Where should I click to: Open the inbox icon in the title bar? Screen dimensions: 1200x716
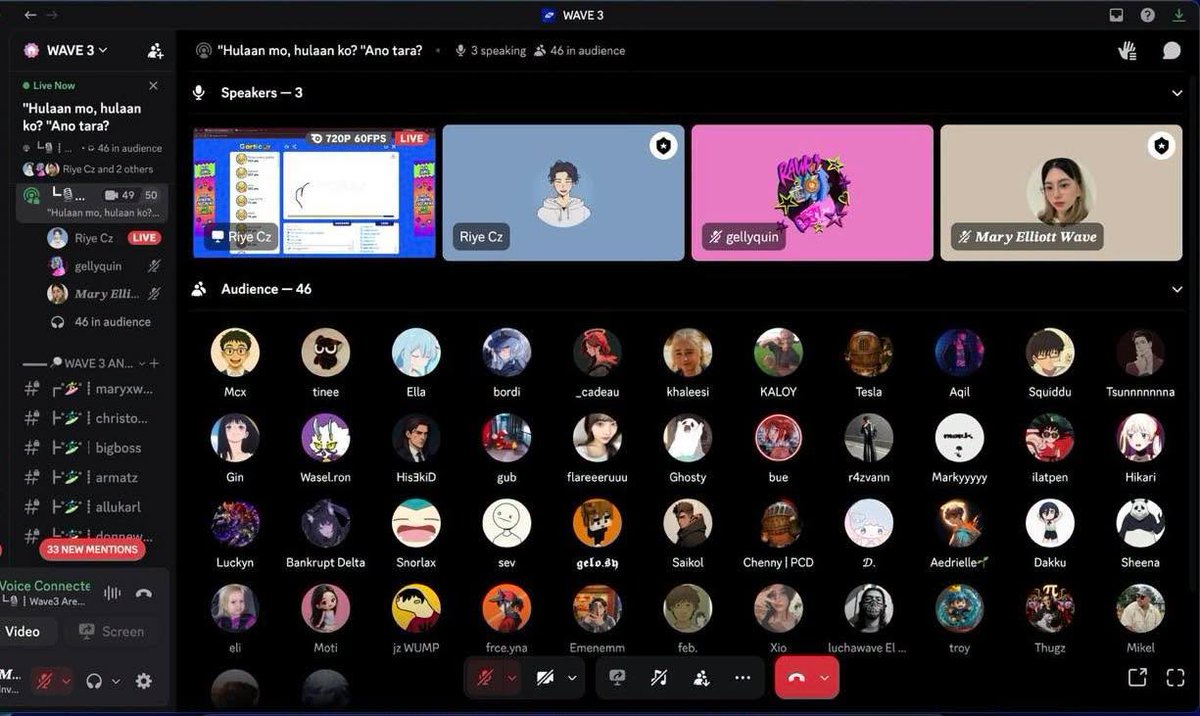1117,15
